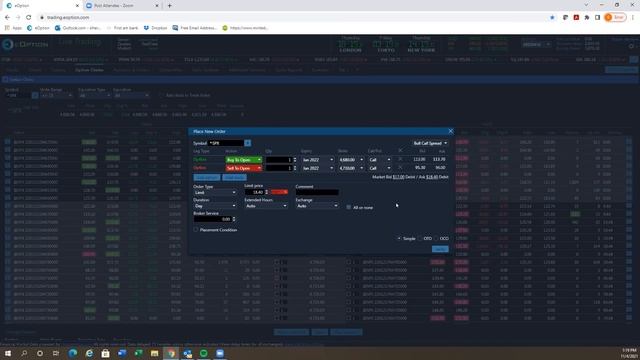Open the Extended Hours dropdown
This screenshot has height=360, width=640.
tap(266, 206)
